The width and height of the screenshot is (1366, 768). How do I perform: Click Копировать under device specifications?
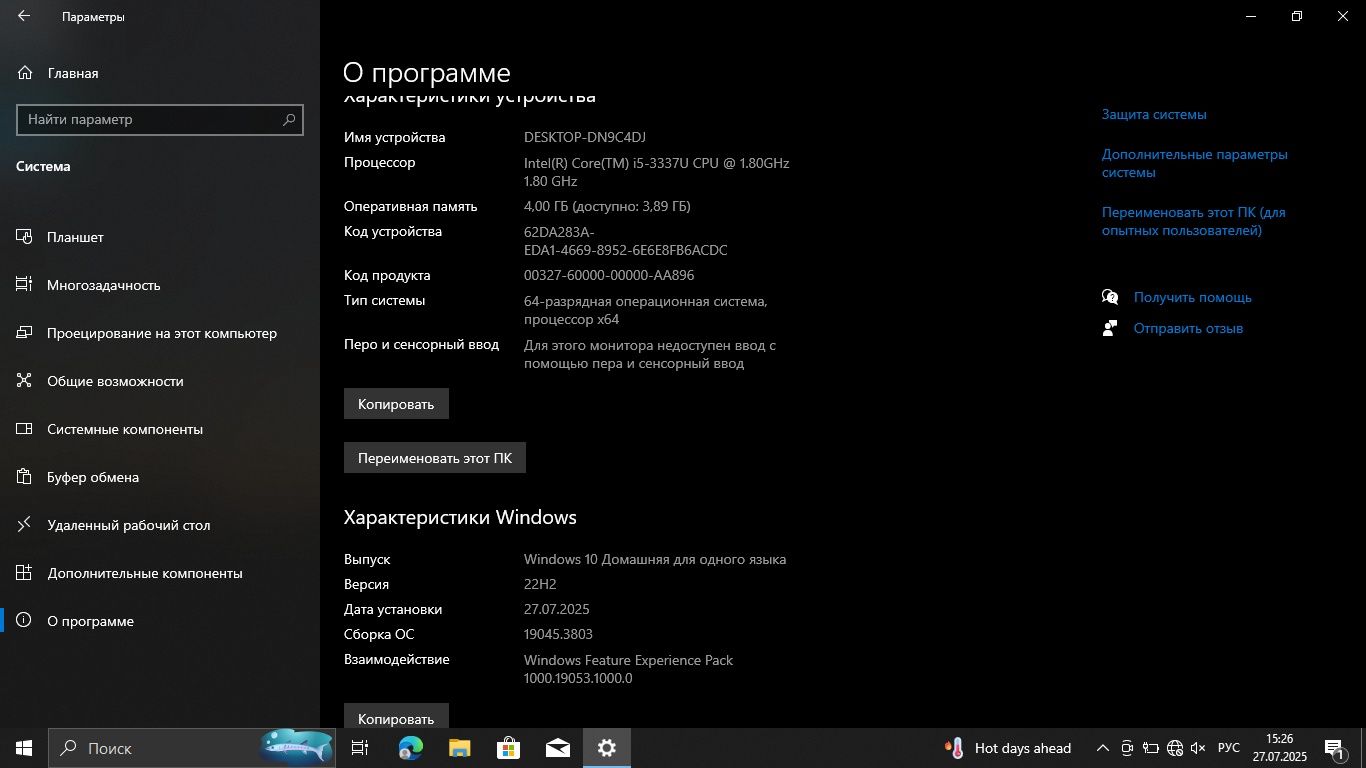pyautogui.click(x=396, y=404)
